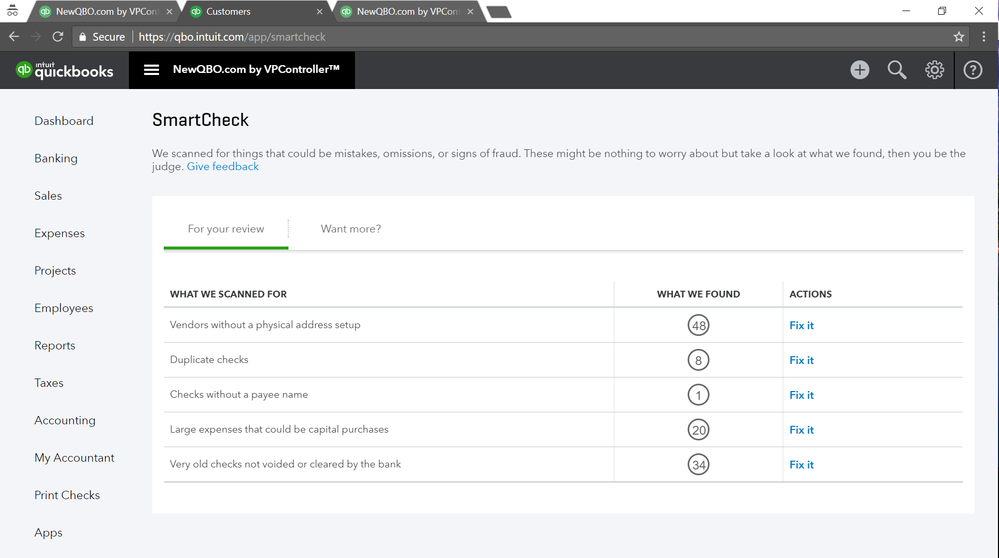
Task: Click 'Duplicate checks' row text
Action: (209, 360)
